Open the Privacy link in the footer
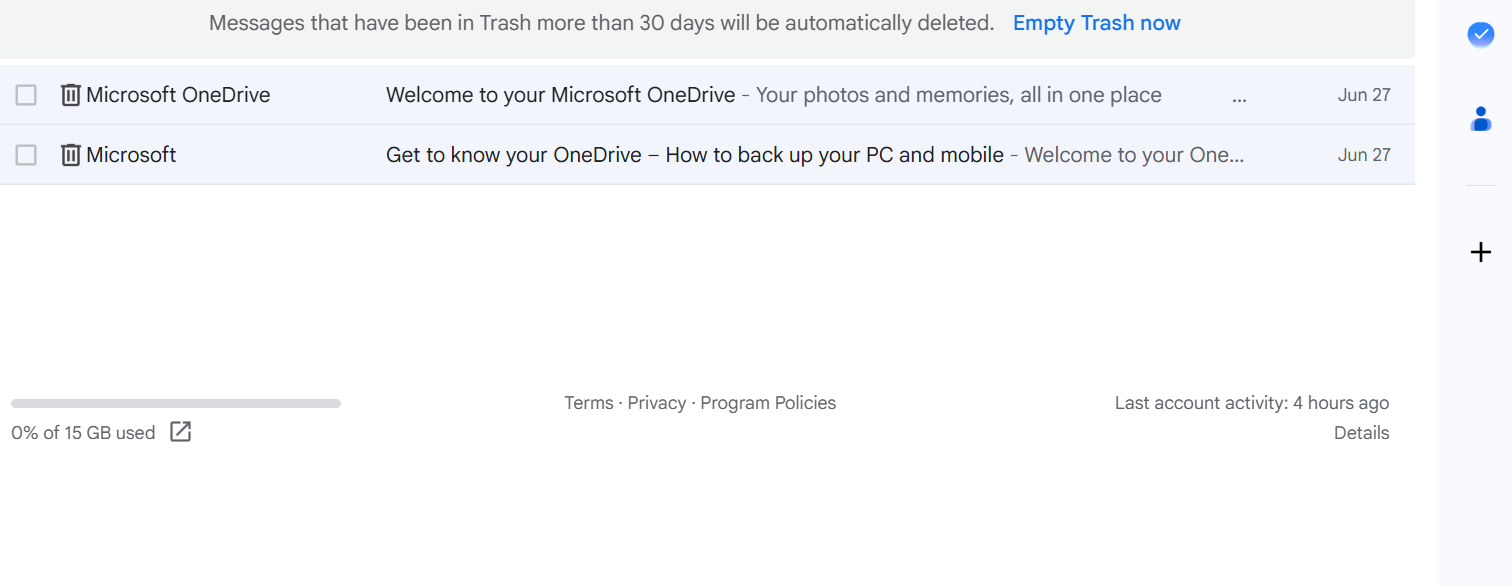This screenshot has height=586, width=1512. [x=657, y=403]
